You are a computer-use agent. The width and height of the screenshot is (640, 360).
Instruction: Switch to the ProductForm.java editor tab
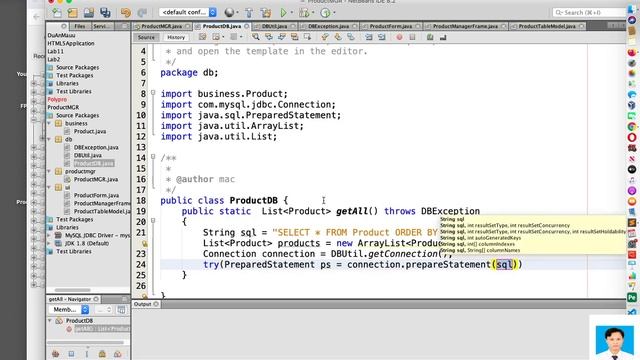[x=391, y=26]
